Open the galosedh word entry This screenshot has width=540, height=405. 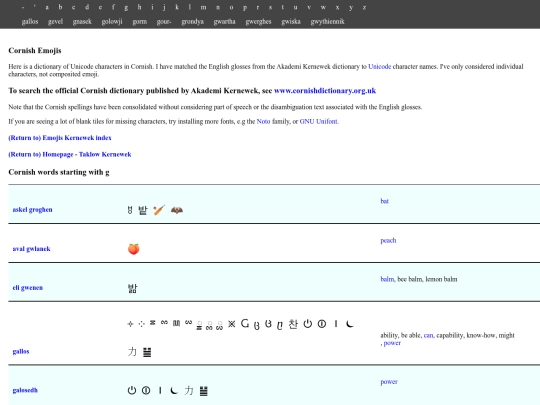25,390
